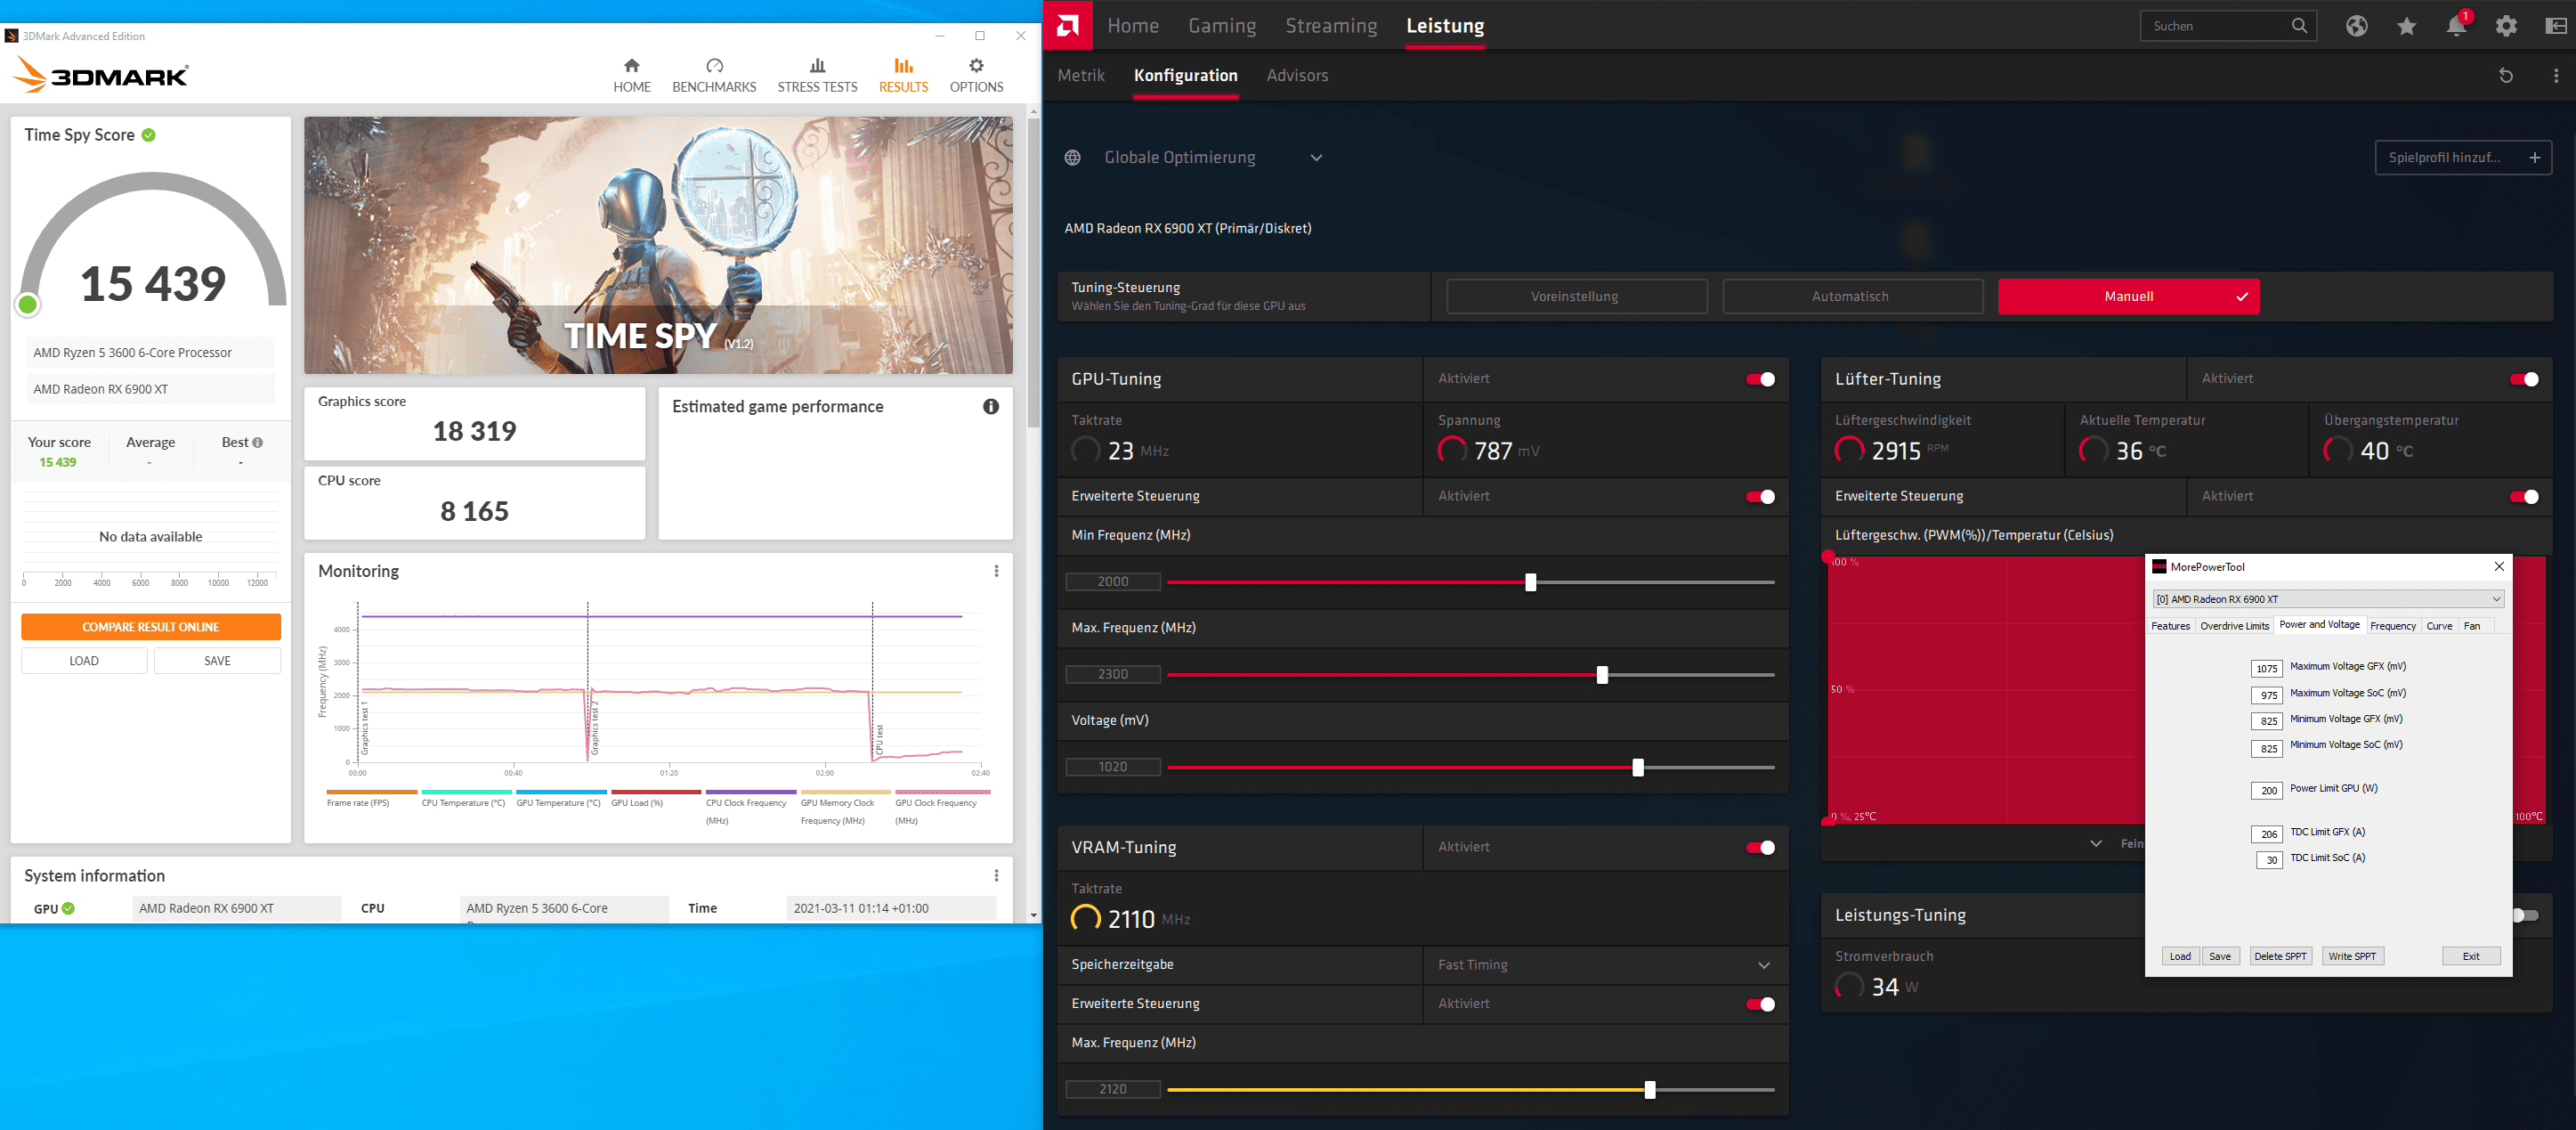The image size is (2576, 1130).
Task: Open the three-dot menu under Radeon header
Action: (2556, 75)
